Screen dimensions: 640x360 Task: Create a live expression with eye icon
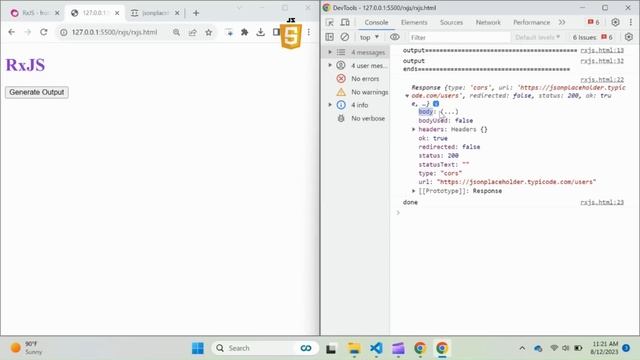pyautogui.click(x=394, y=37)
